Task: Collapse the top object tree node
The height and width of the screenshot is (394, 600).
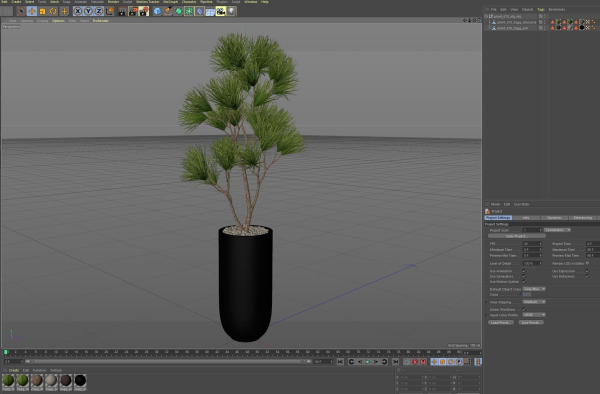Action: tap(486, 16)
